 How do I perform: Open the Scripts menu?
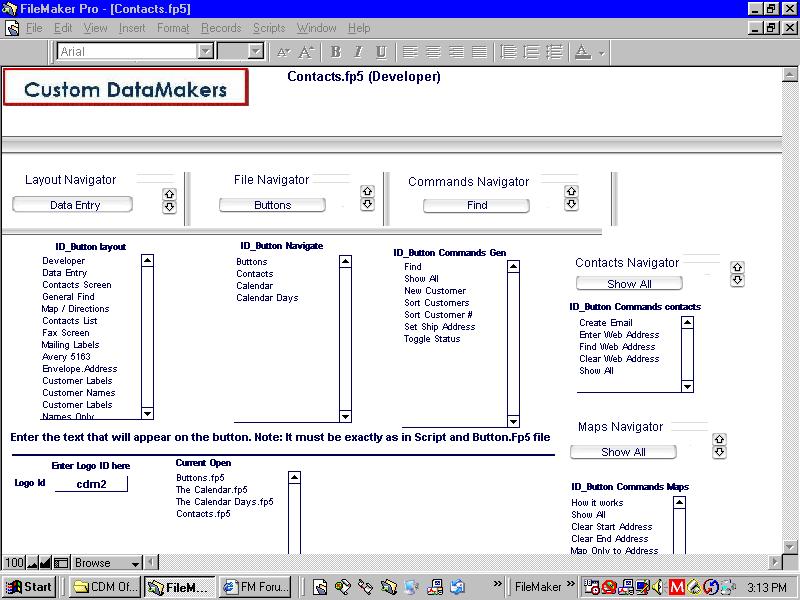click(269, 28)
